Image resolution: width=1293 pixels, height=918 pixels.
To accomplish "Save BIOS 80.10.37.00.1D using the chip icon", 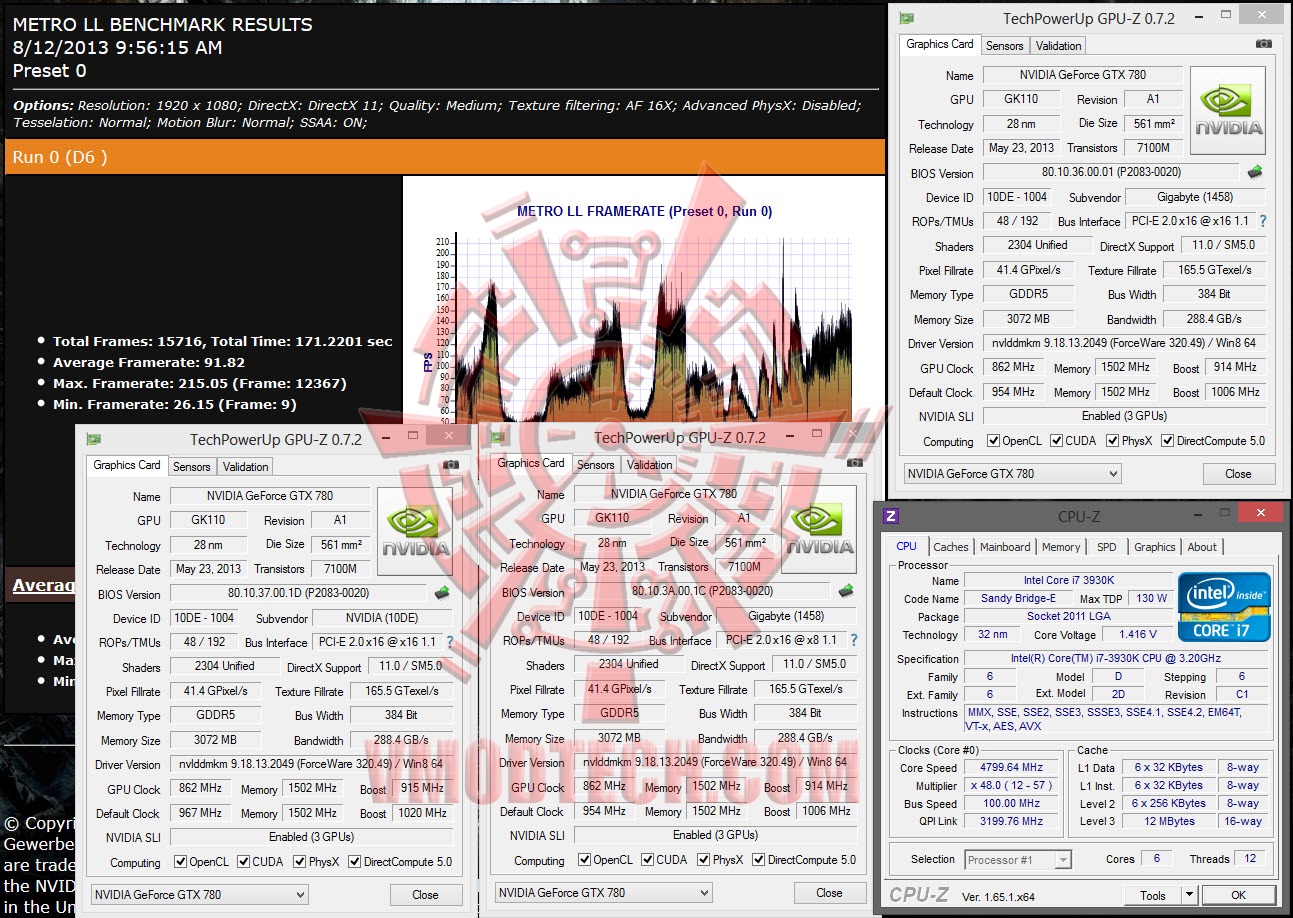I will 441,593.
